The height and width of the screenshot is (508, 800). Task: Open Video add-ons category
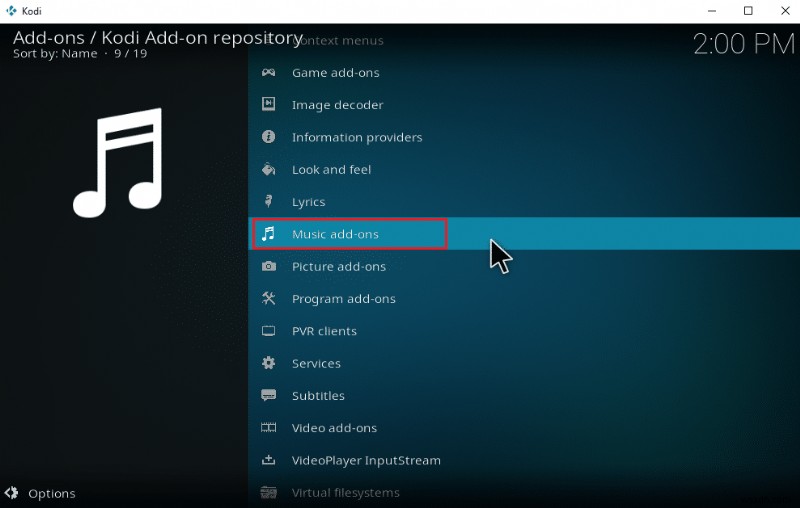pos(524,427)
